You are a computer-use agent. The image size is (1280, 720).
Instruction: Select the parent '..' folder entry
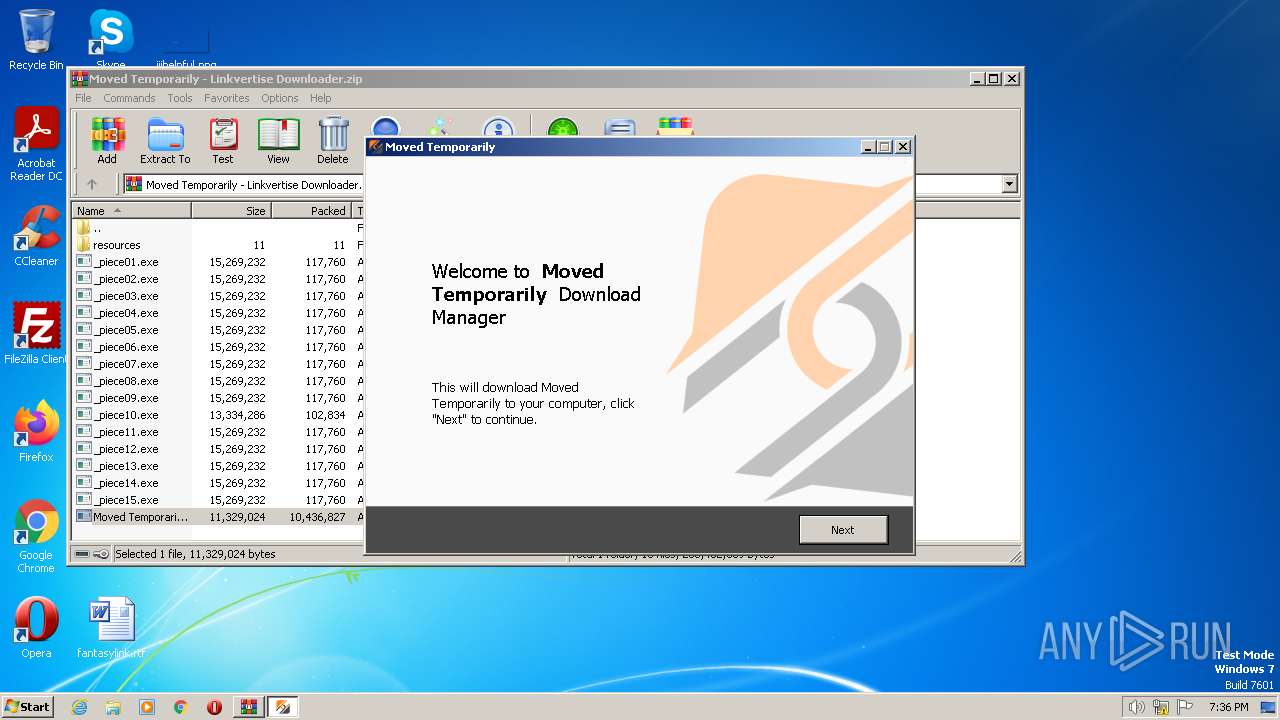[x=96, y=228]
